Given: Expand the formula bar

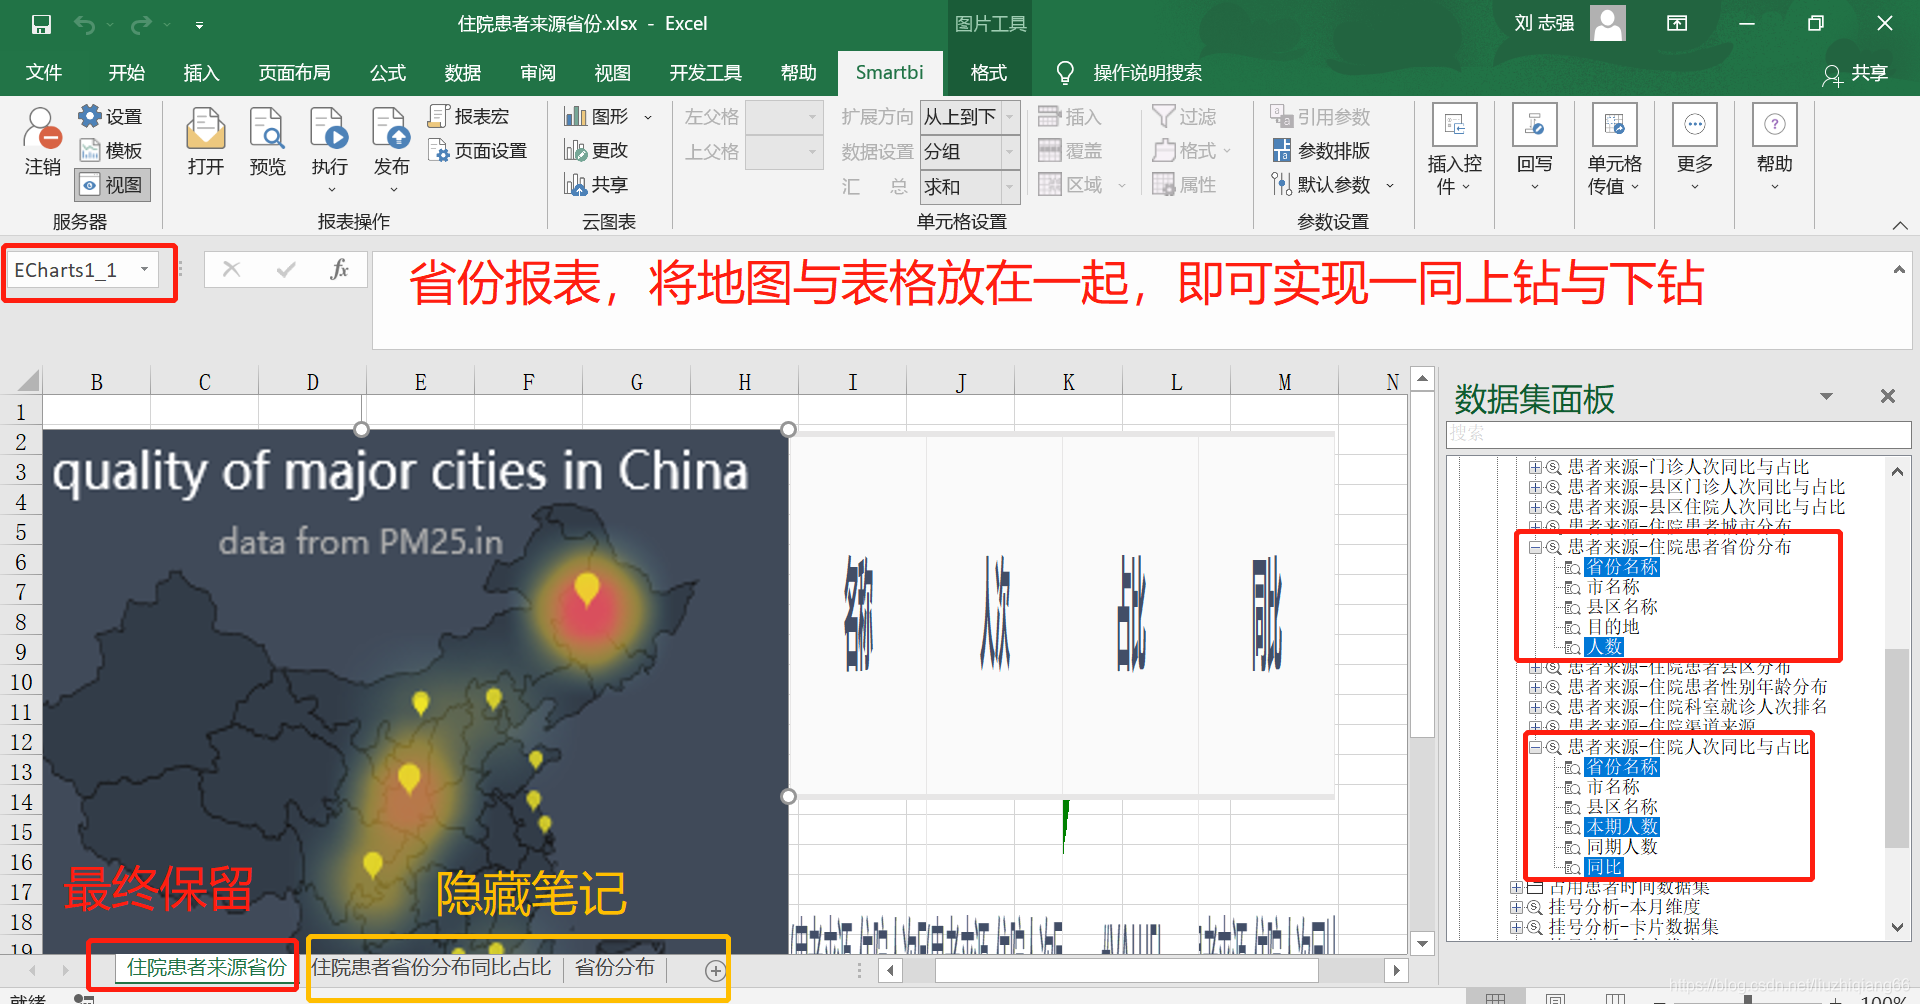Looking at the screenshot, I should (1899, 270).
